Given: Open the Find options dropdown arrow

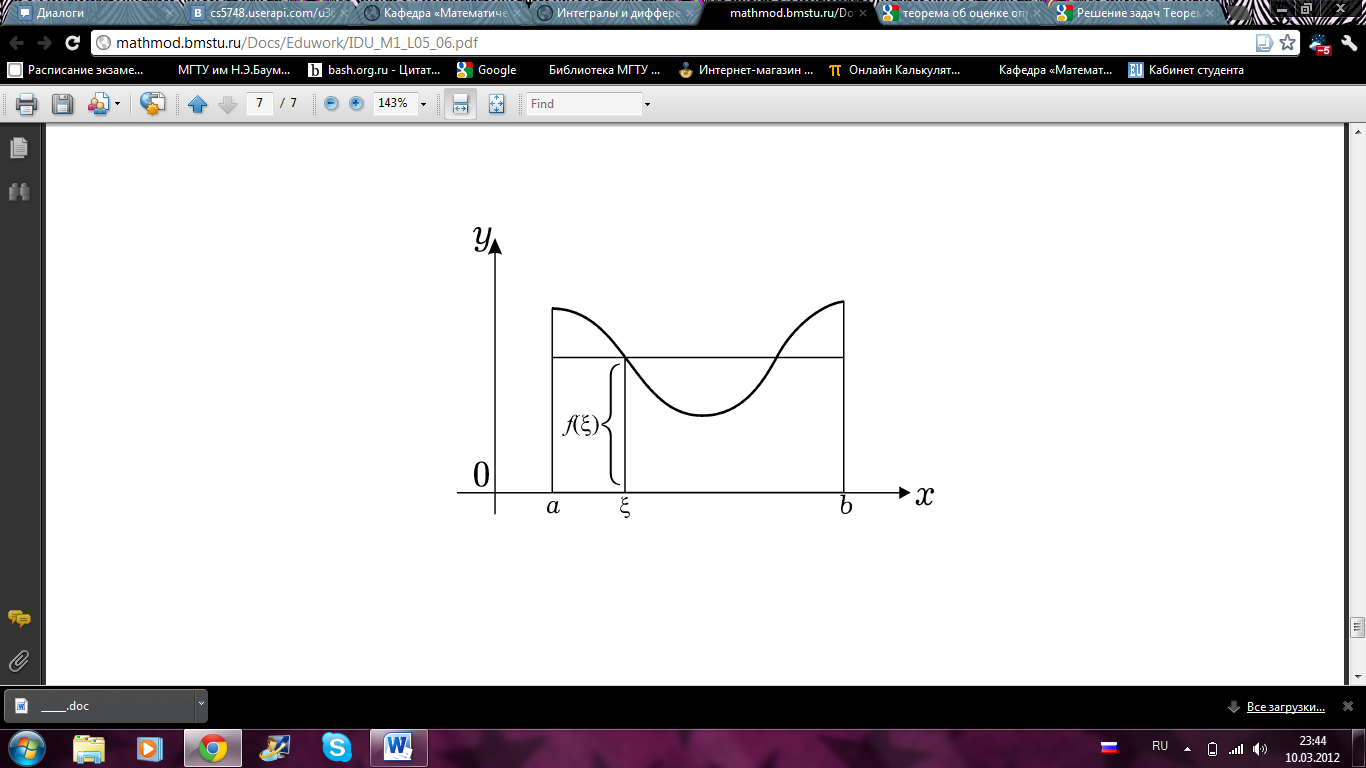Looking at the screenshot, I should coord(648,104).
